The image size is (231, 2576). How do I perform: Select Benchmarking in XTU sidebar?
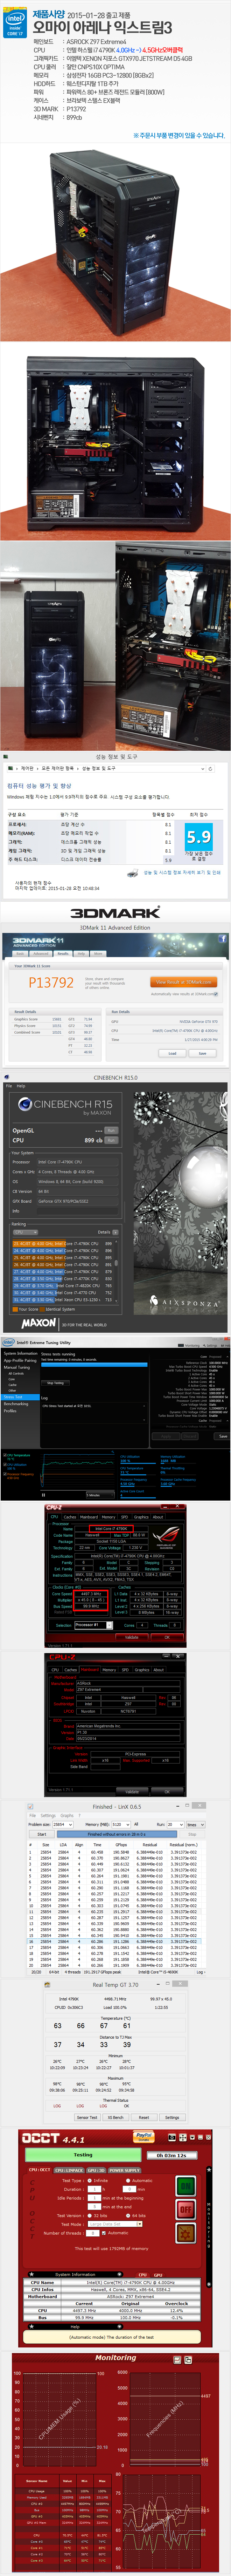16,1404
